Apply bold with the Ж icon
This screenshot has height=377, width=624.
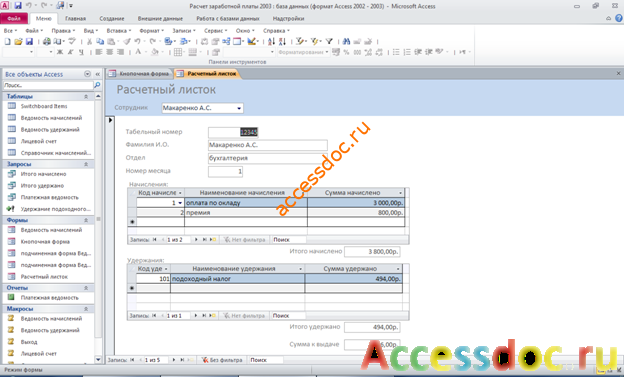click(60, 52)
